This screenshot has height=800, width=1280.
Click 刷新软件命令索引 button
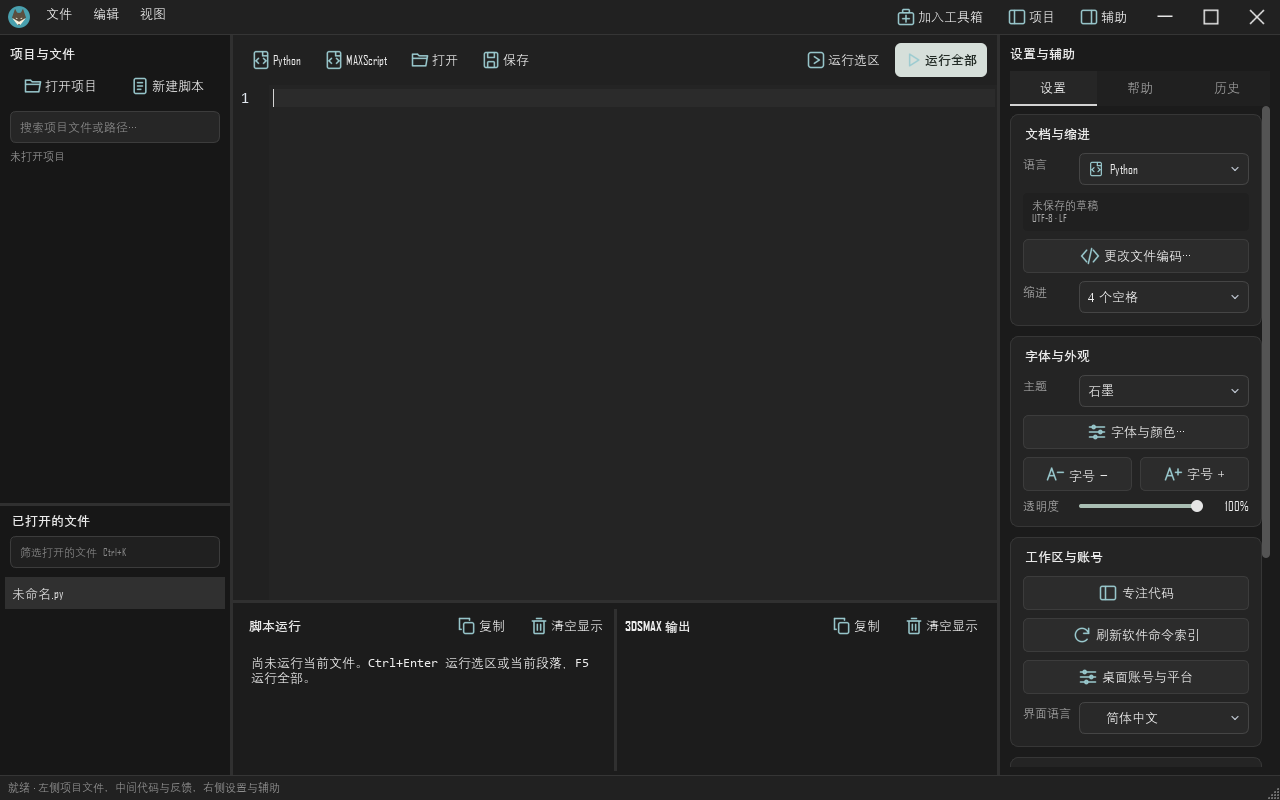1136,635
